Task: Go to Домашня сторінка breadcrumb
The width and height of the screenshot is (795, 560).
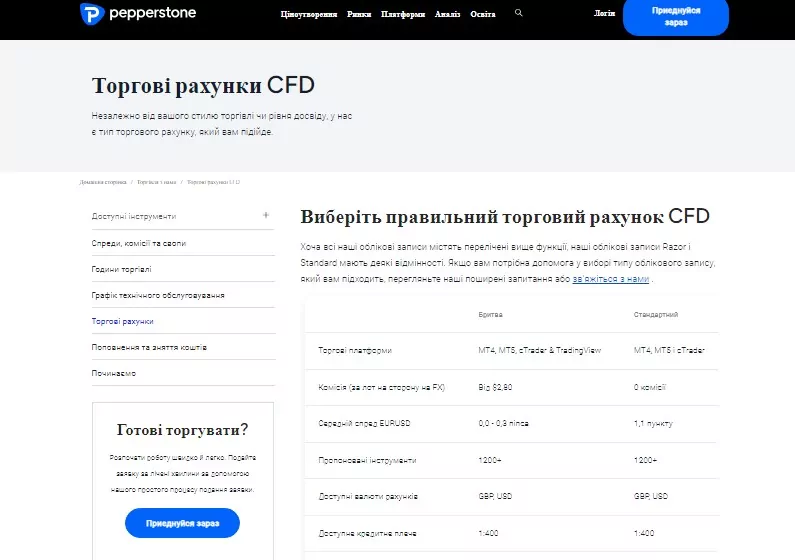Action: click(x=103, y=182)
